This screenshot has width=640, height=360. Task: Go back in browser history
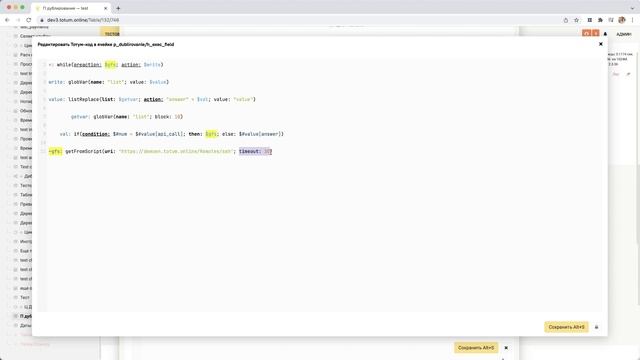[x=7, y=20]
